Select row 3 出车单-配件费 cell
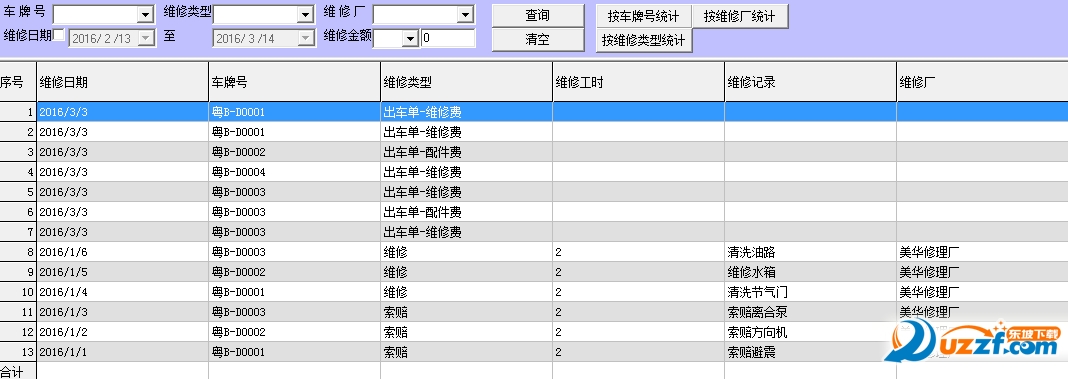Viewport: 1068px width, 379px height. coord(467,152)
